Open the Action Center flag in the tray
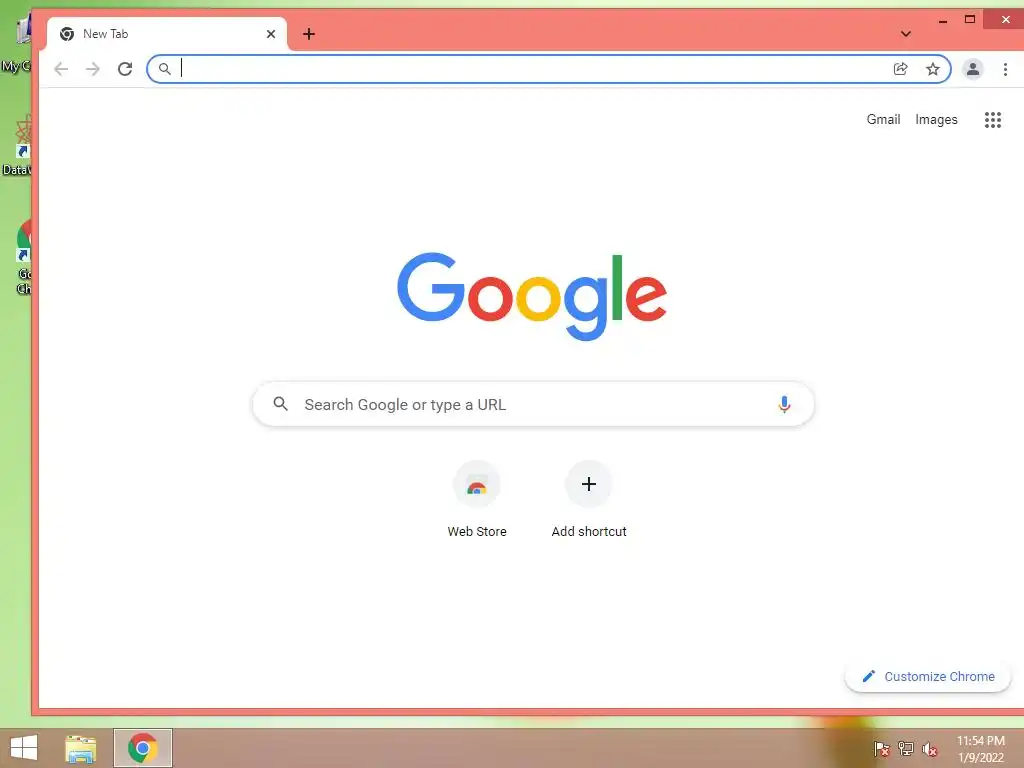 point(881,749)
